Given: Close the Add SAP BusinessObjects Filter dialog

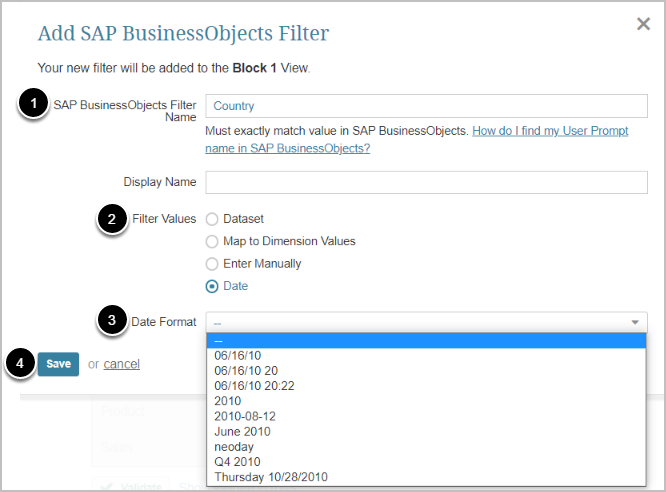Looking at the screenshot, I should (643, 24).
